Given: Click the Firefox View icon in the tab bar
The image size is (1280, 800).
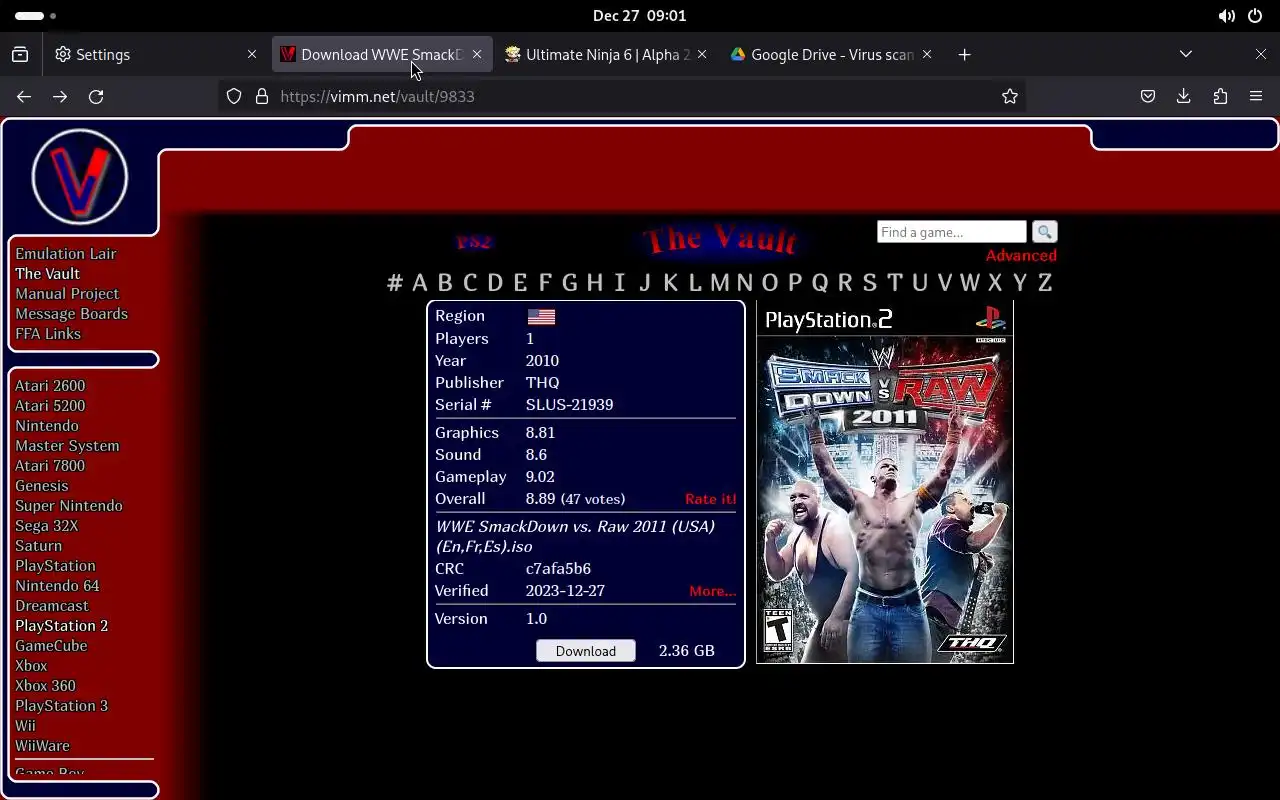Looking at the screenshot, I should [x=20, y=54].
